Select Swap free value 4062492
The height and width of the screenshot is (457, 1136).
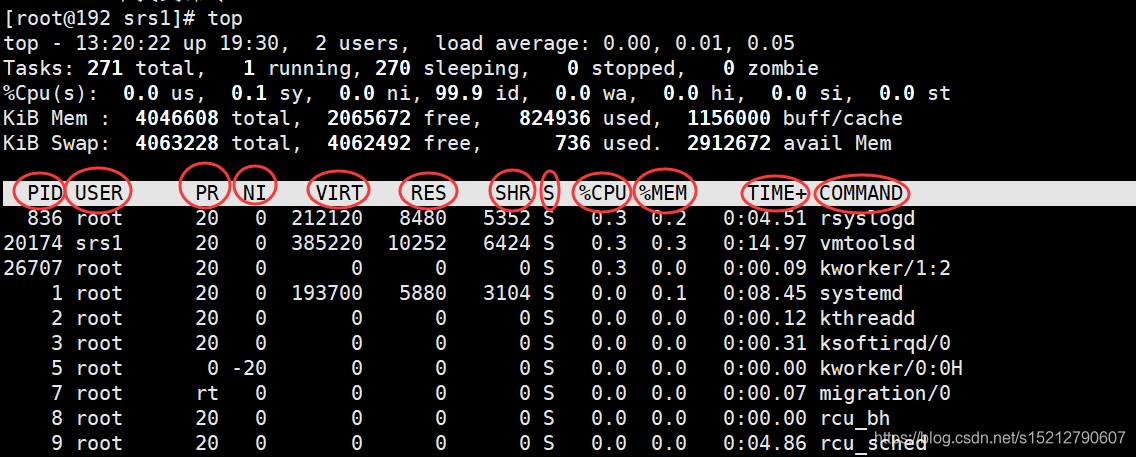click(369, 143)
